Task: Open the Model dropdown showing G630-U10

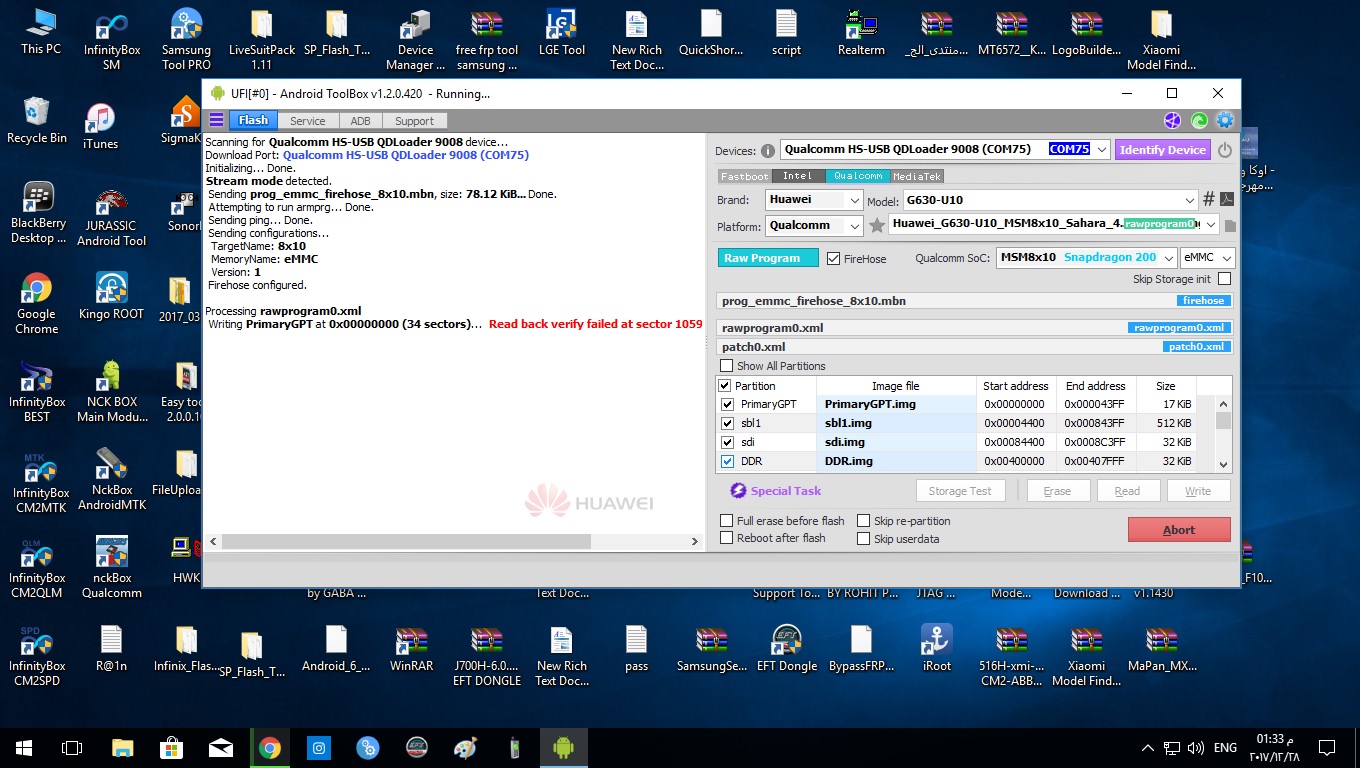Action: tap(1189, 200)
